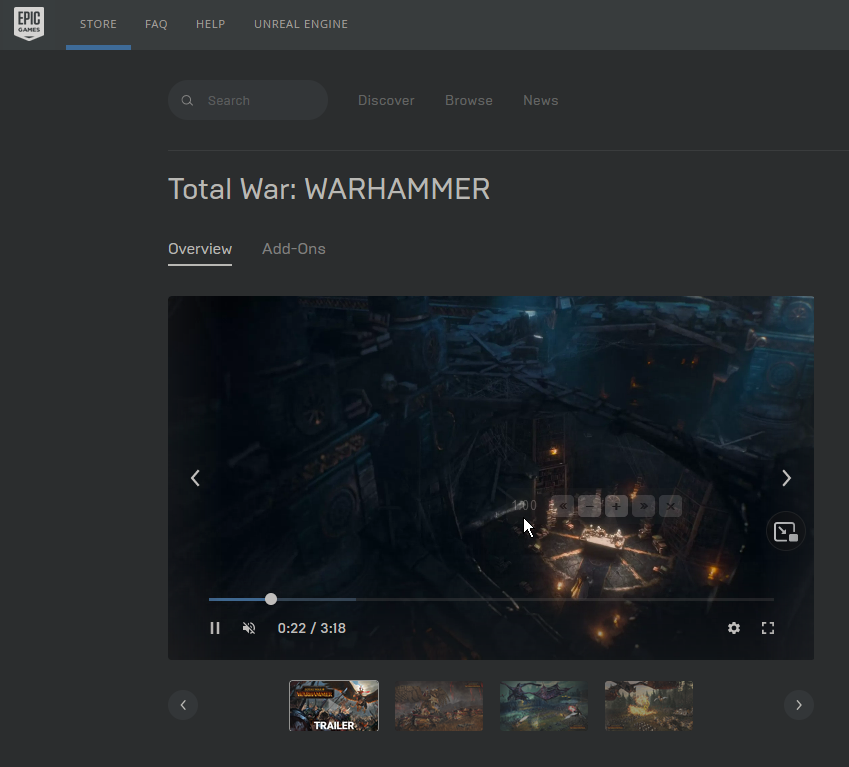849x767 pixels.
Task: Click the Total War: WARHAMMER title
Action: click(329, 189)
